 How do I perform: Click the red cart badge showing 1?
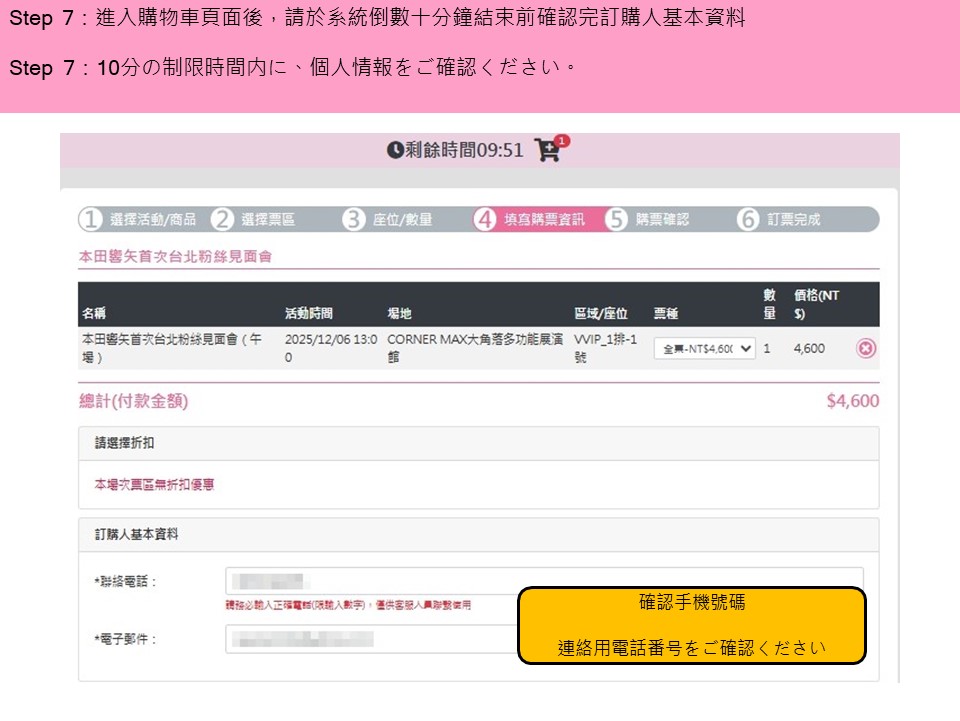[561, 141]
